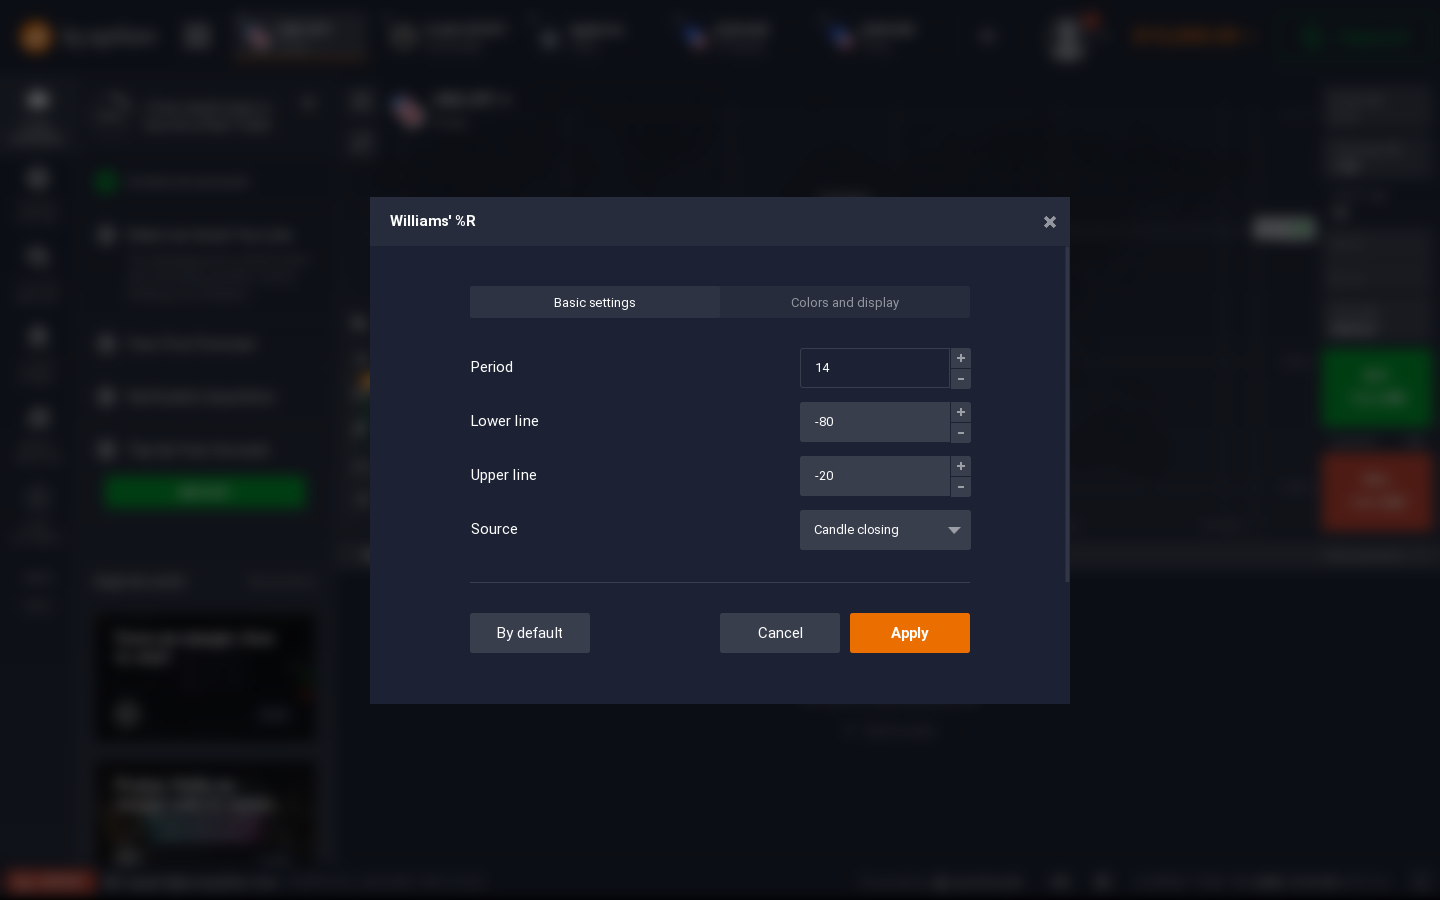Click the Upper line input field
The height and width of the screenshot is (900, 1440).
pos(874,476)
